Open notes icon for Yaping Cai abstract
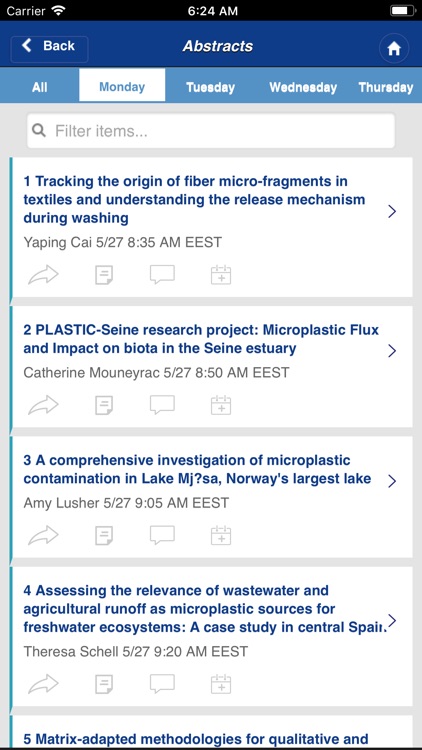This screenshot has height=750, width=422. 104,275
